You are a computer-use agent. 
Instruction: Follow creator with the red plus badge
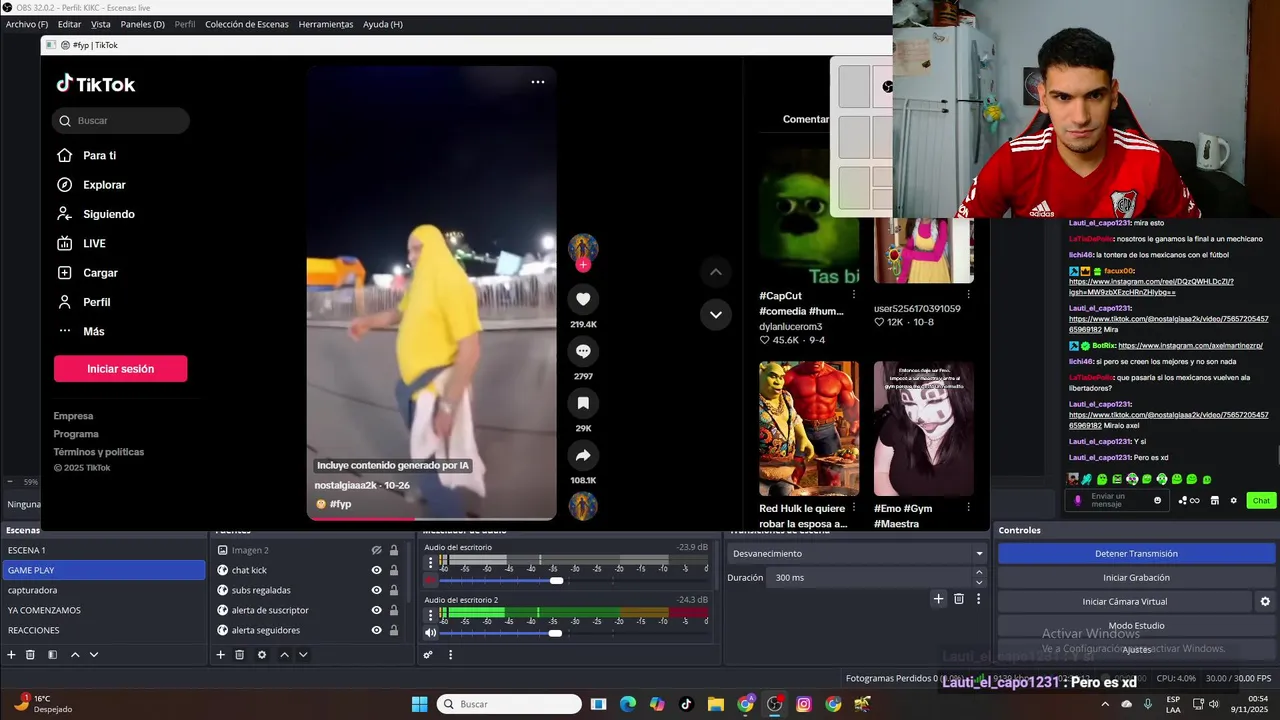(x=583, y=265)
